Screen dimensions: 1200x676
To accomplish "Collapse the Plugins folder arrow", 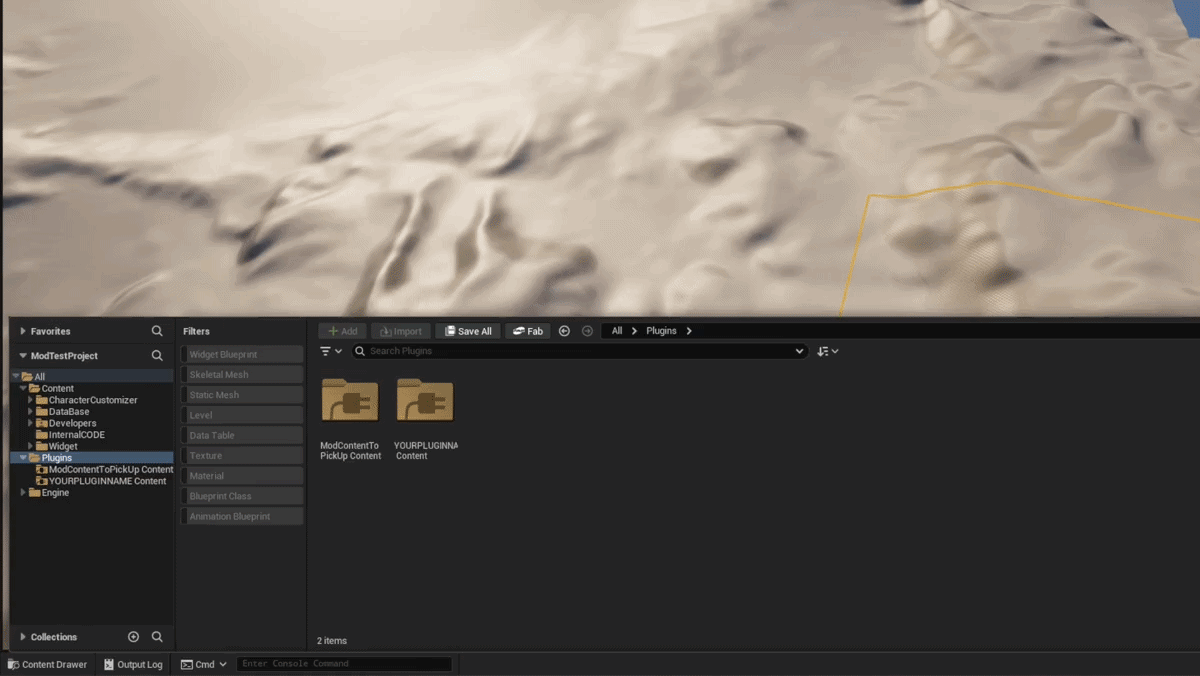I will (x=23, y=458).
